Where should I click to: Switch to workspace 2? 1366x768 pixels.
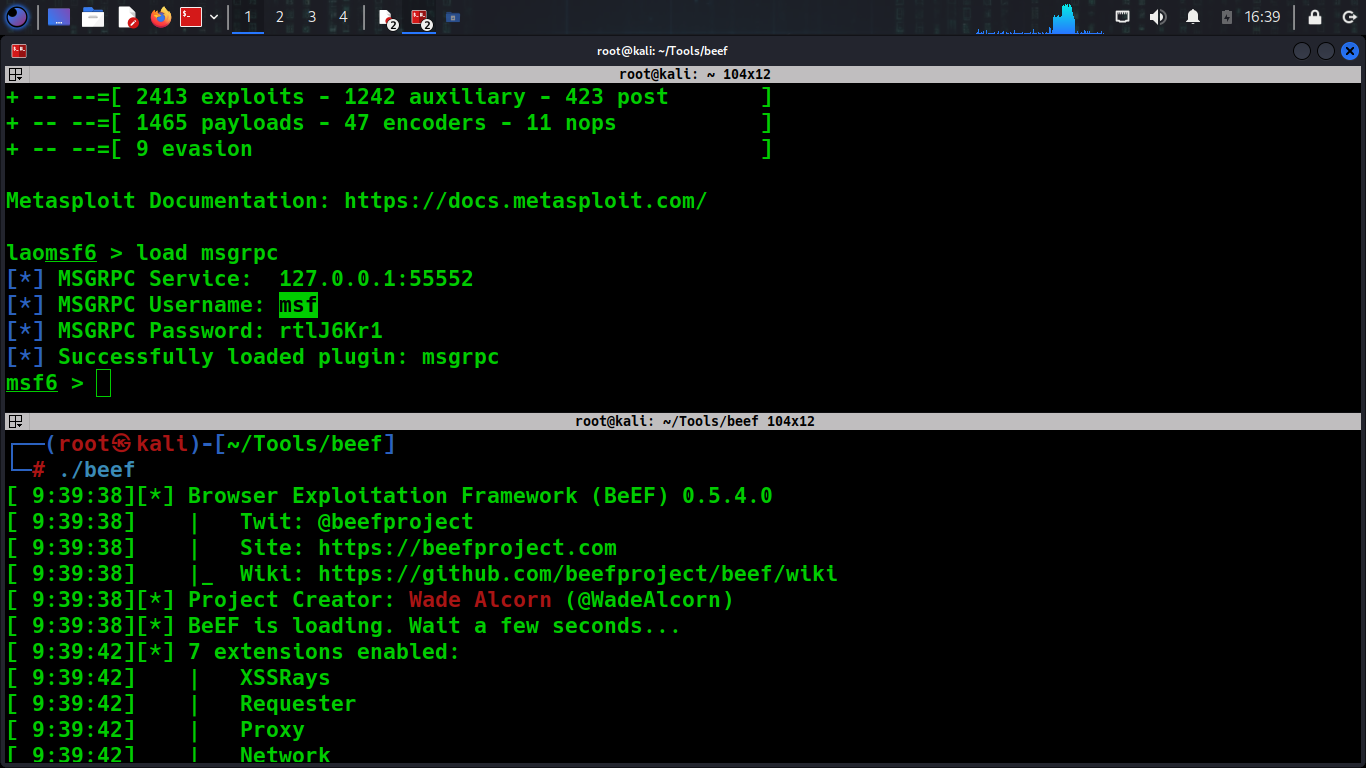pyautogui.click(x=279, y=17)
